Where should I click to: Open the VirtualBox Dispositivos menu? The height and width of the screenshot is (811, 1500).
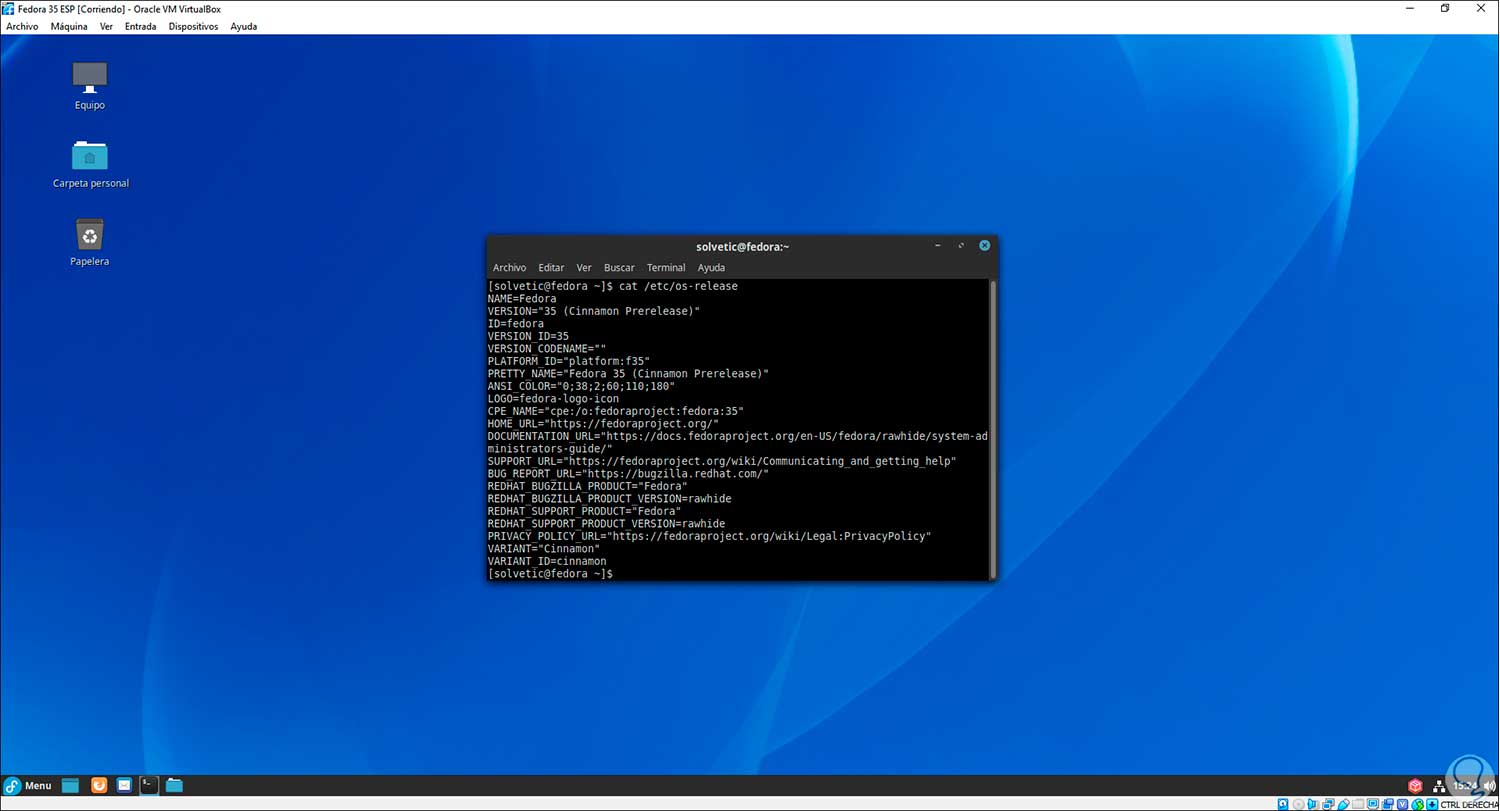[193, 26]
